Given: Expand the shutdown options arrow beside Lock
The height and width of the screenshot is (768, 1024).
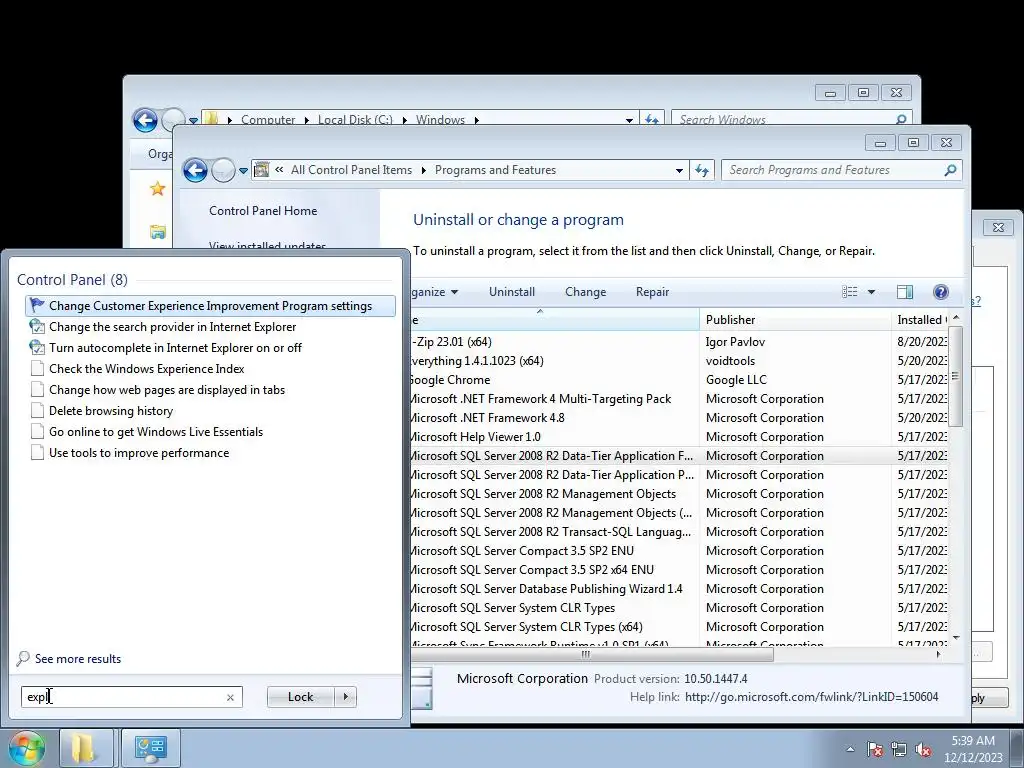Looking at the screenshot, I should coord(345,697).
